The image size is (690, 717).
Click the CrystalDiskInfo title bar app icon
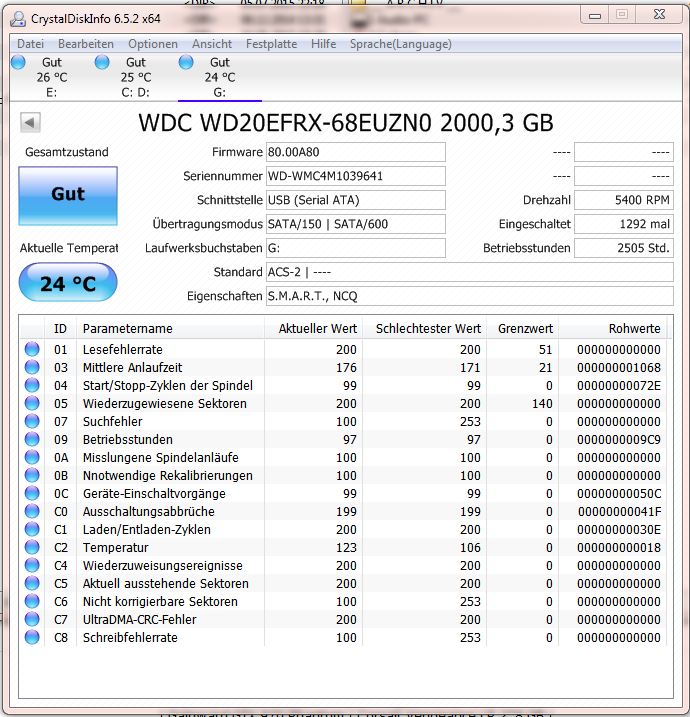[18, 19]
